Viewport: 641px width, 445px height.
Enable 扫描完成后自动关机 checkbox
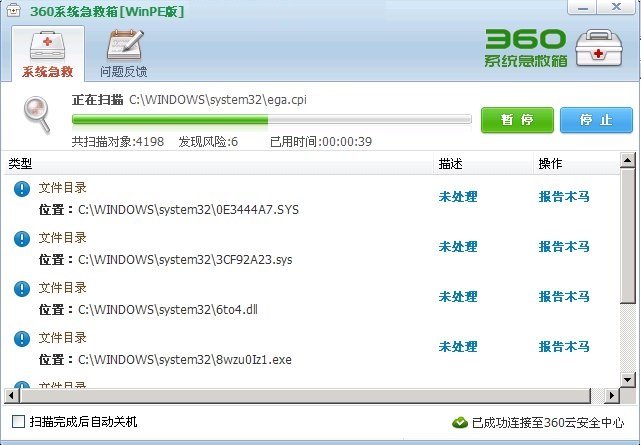[x=18, y=422]
